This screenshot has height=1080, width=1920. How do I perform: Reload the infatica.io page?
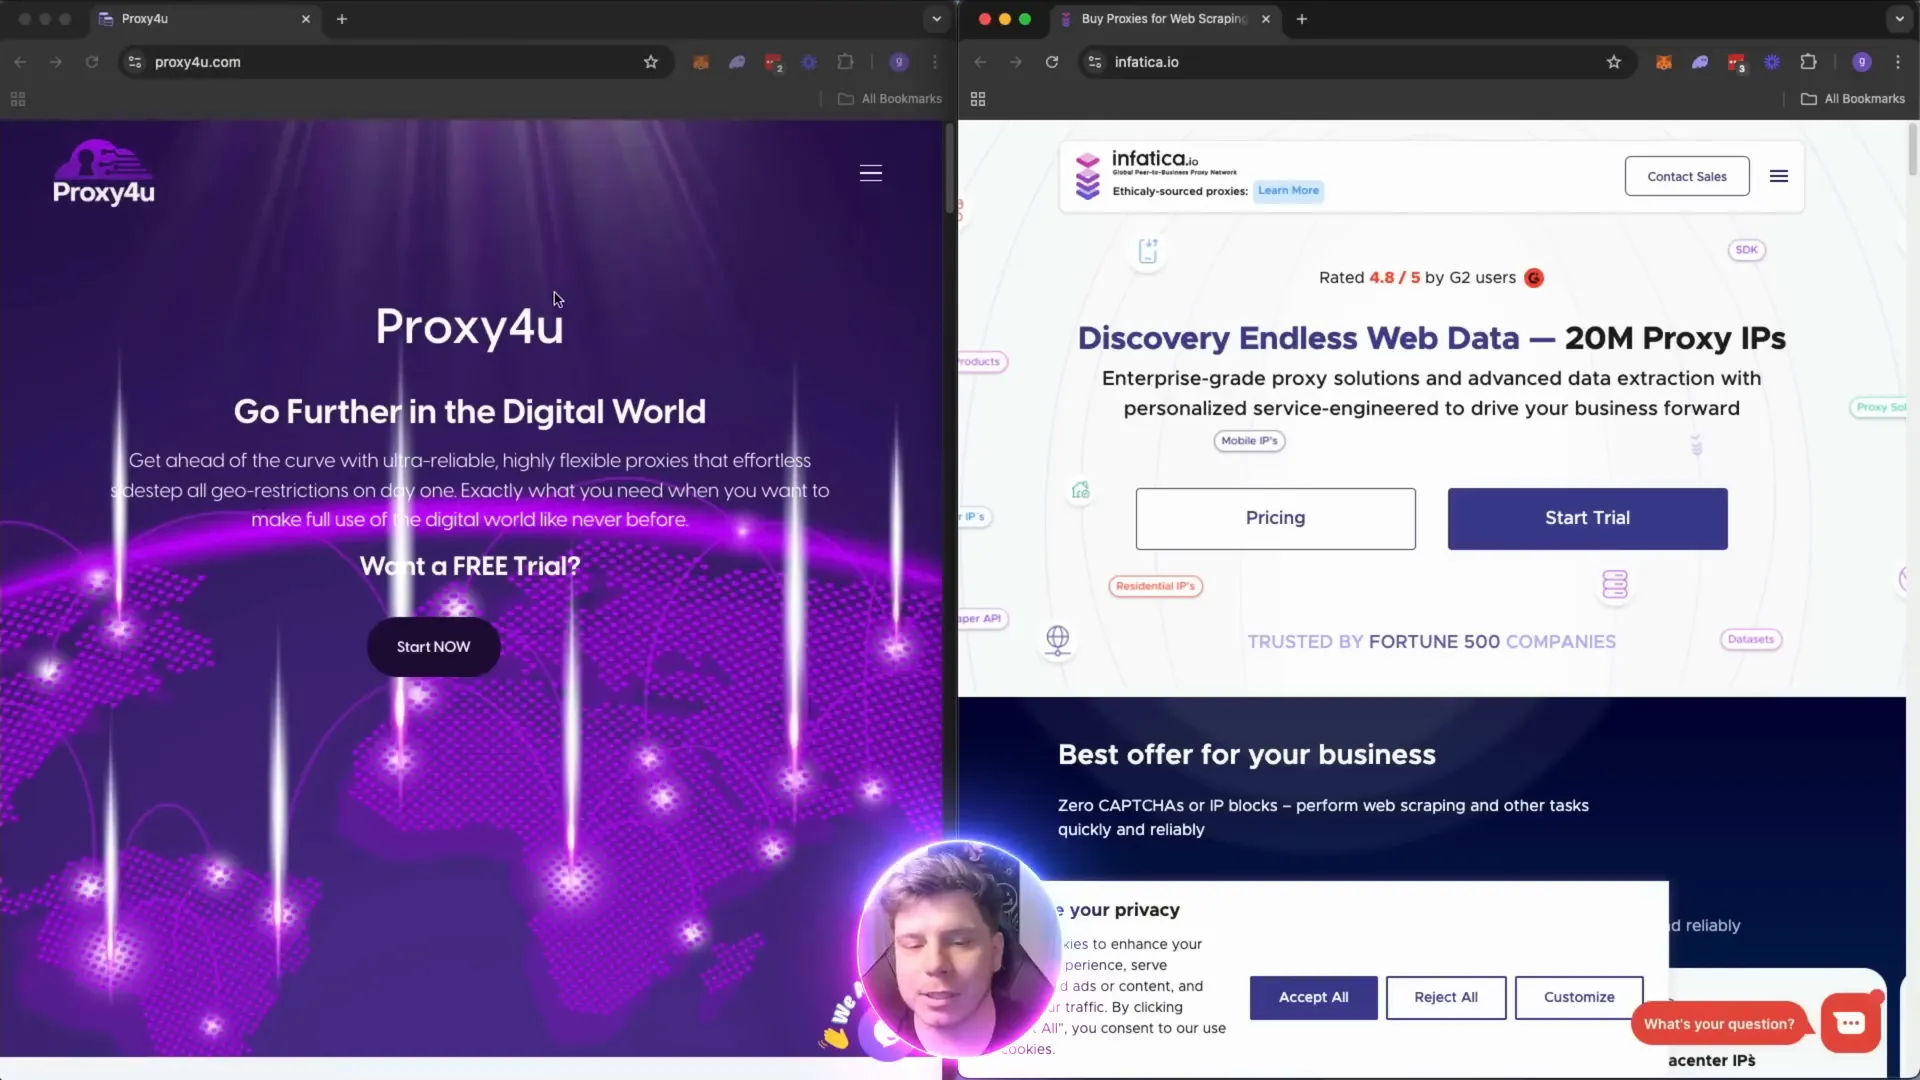tap(1052, 62)
